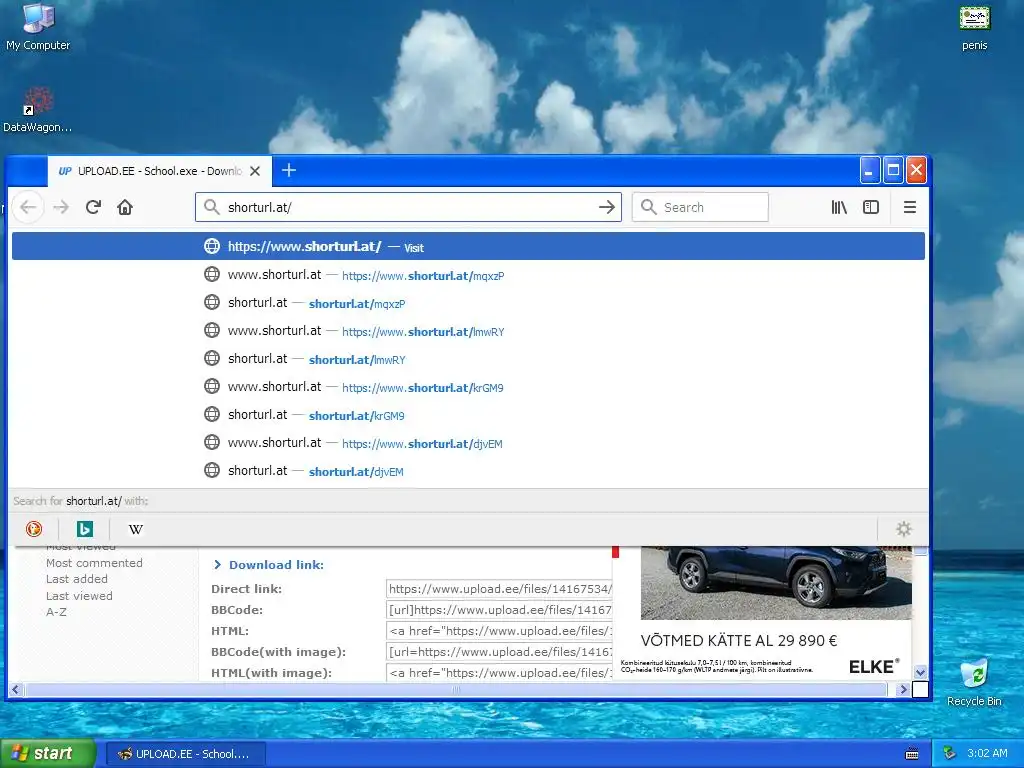Select the Recycle Bin desktop icon
The image size is (1024, 768).
tap(974, 683)
